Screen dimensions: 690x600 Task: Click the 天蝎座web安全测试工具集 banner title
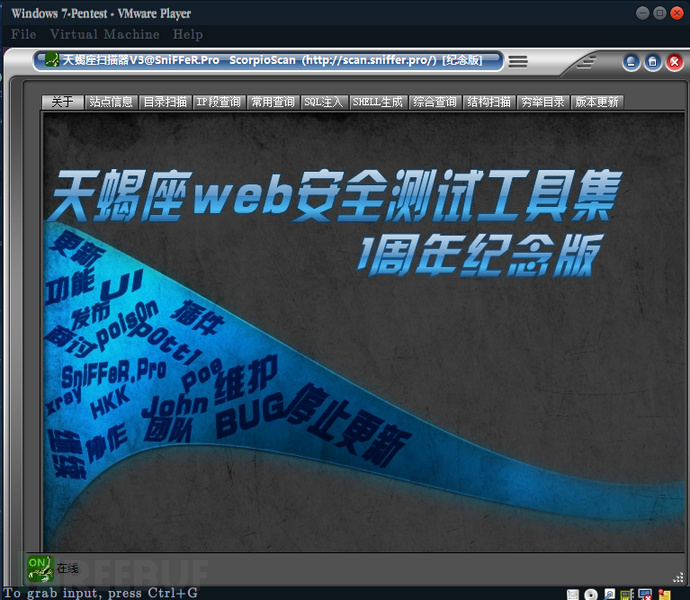pyautogui.click(x=334, y=196)
